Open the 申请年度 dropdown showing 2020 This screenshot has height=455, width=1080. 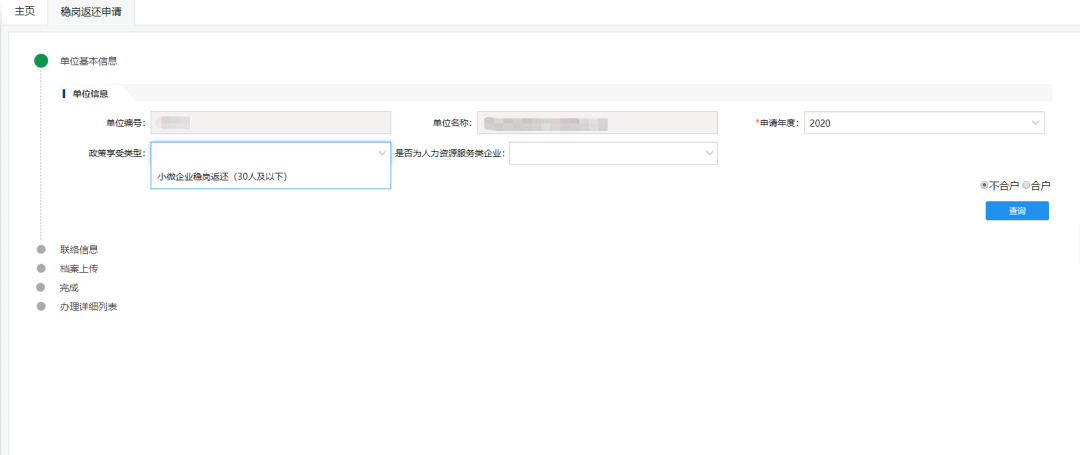tap(924, 123)
